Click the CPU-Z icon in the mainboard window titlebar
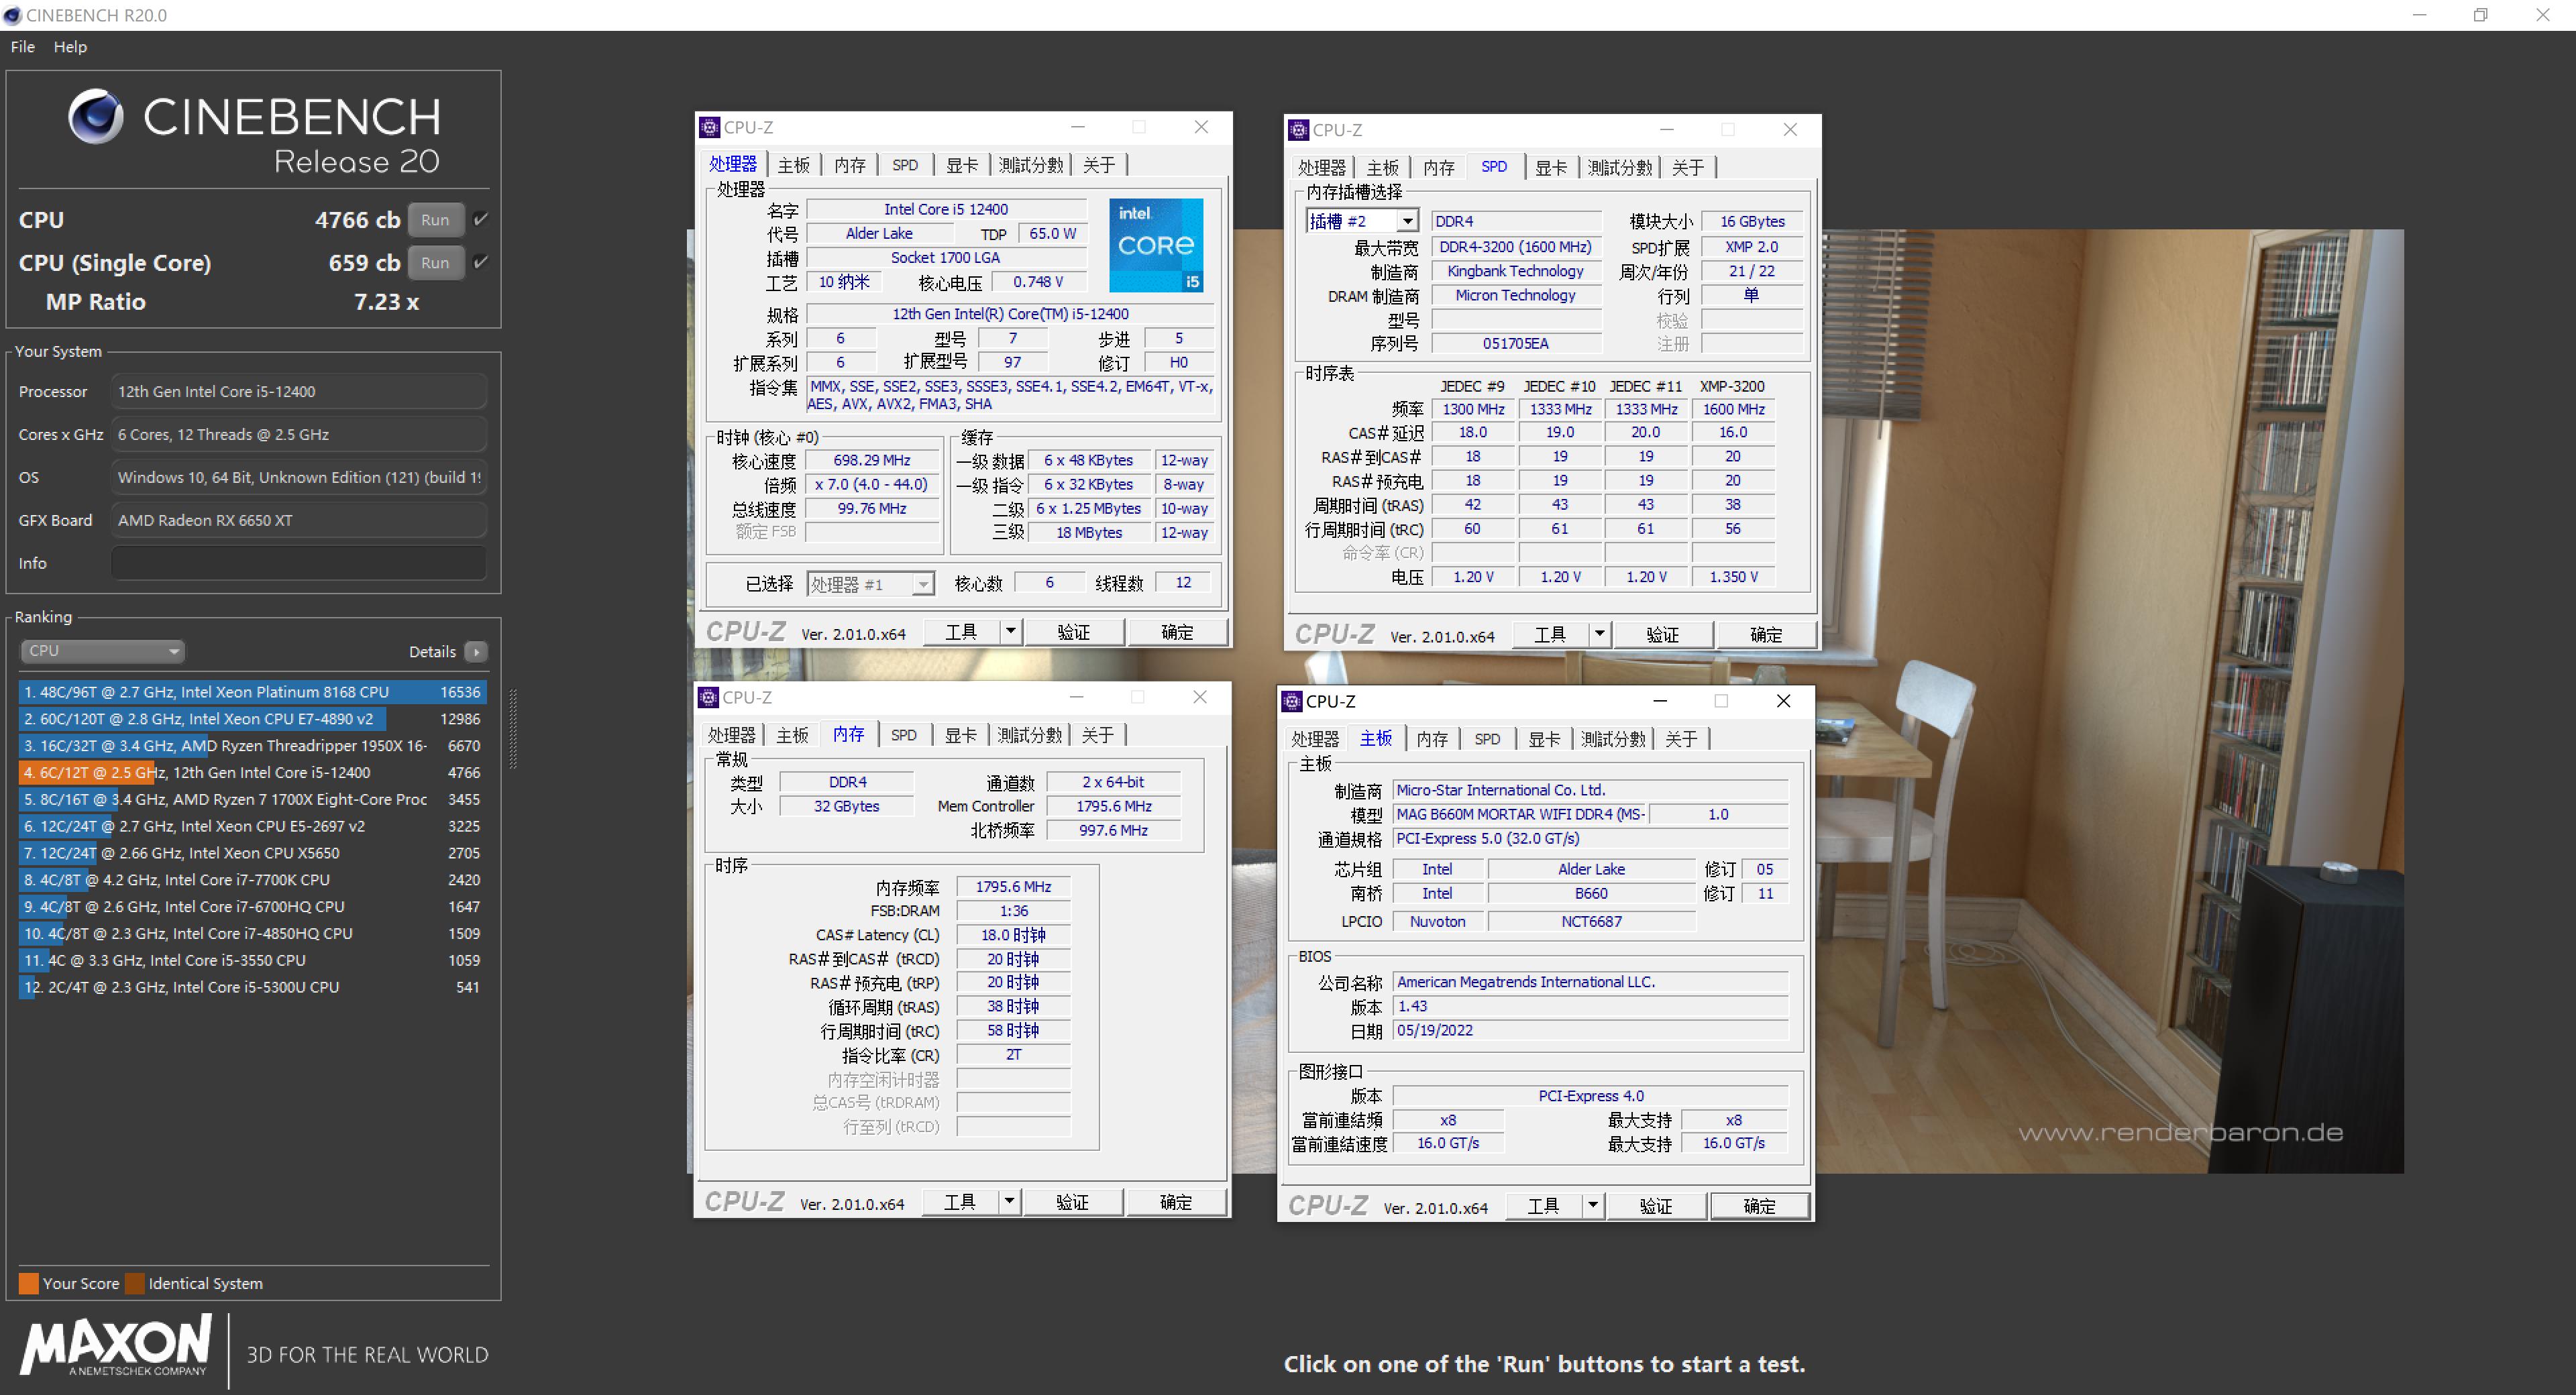This screenshot has width=2576, height=1395. coord(1291,701)
